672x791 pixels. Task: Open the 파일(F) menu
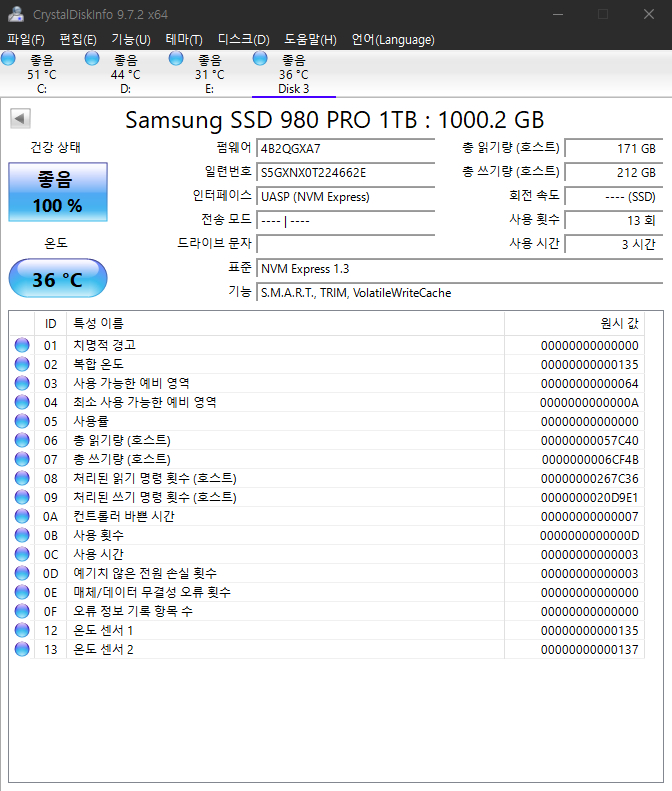tap(26, 39)
